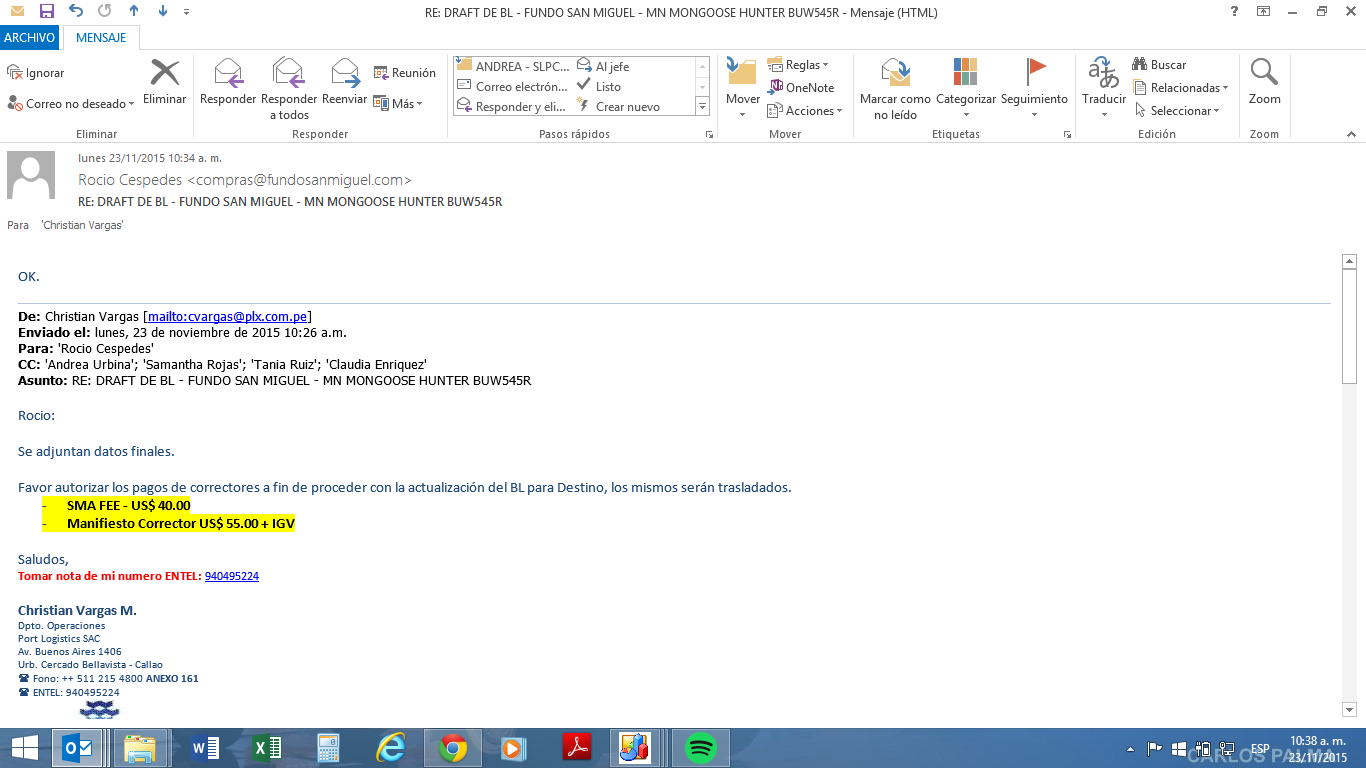Toggle Marcar como no leído
The height and width of the screenshot is (768, 1366).
895,82
